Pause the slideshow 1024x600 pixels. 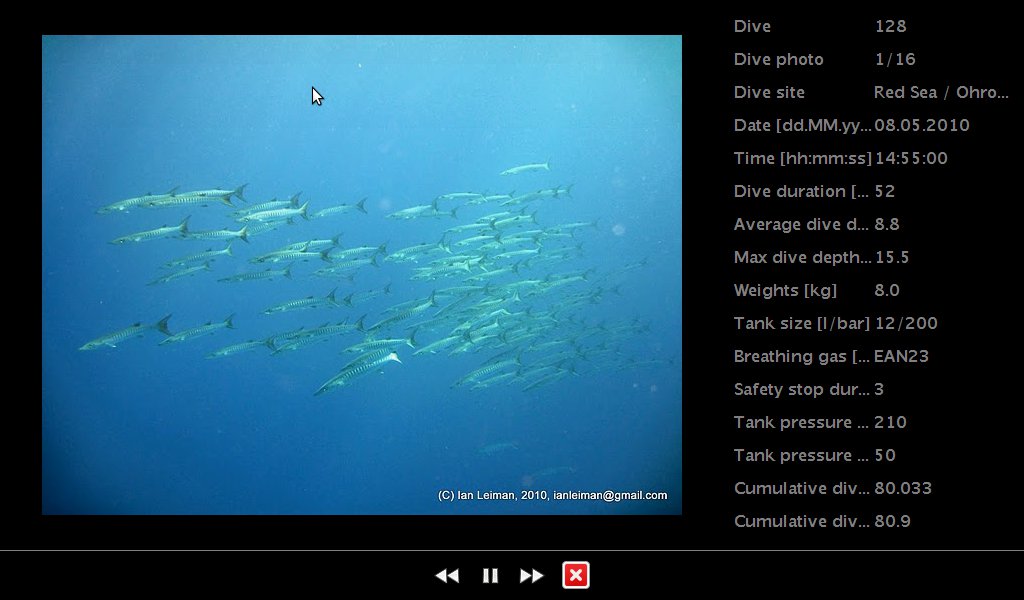[490, 575]
